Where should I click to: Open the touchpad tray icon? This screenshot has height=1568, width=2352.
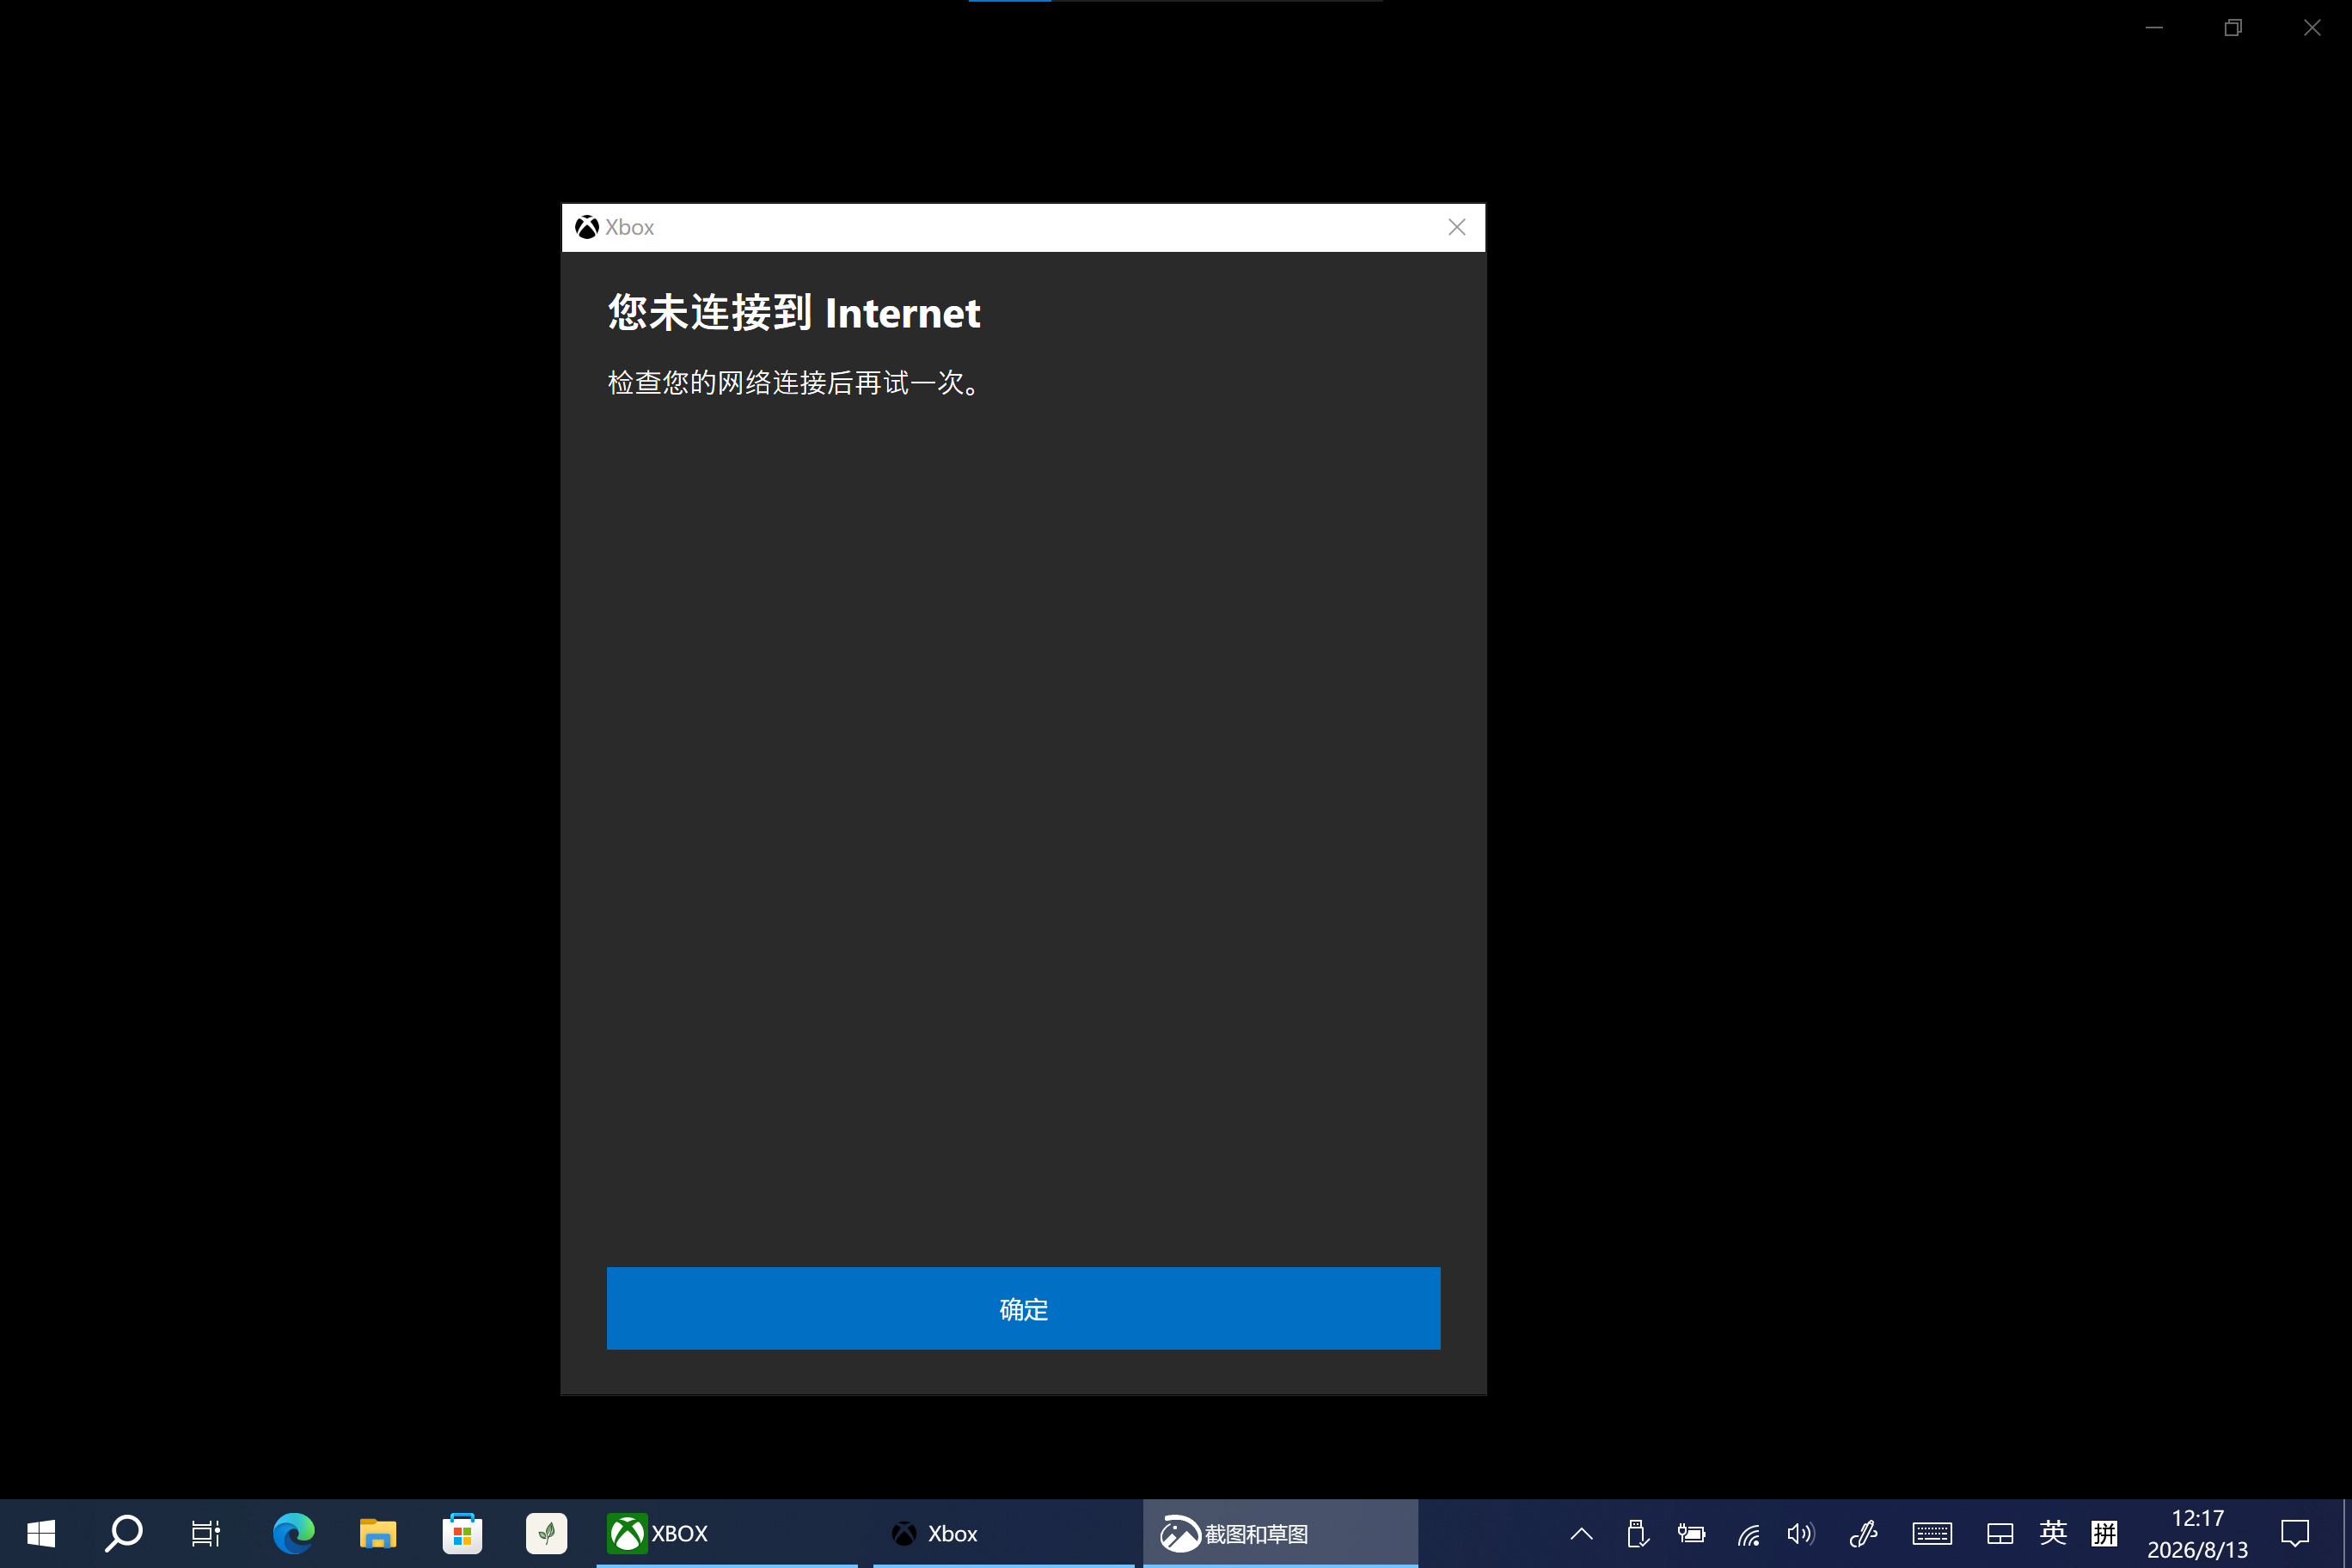tap(2000, 1533)
